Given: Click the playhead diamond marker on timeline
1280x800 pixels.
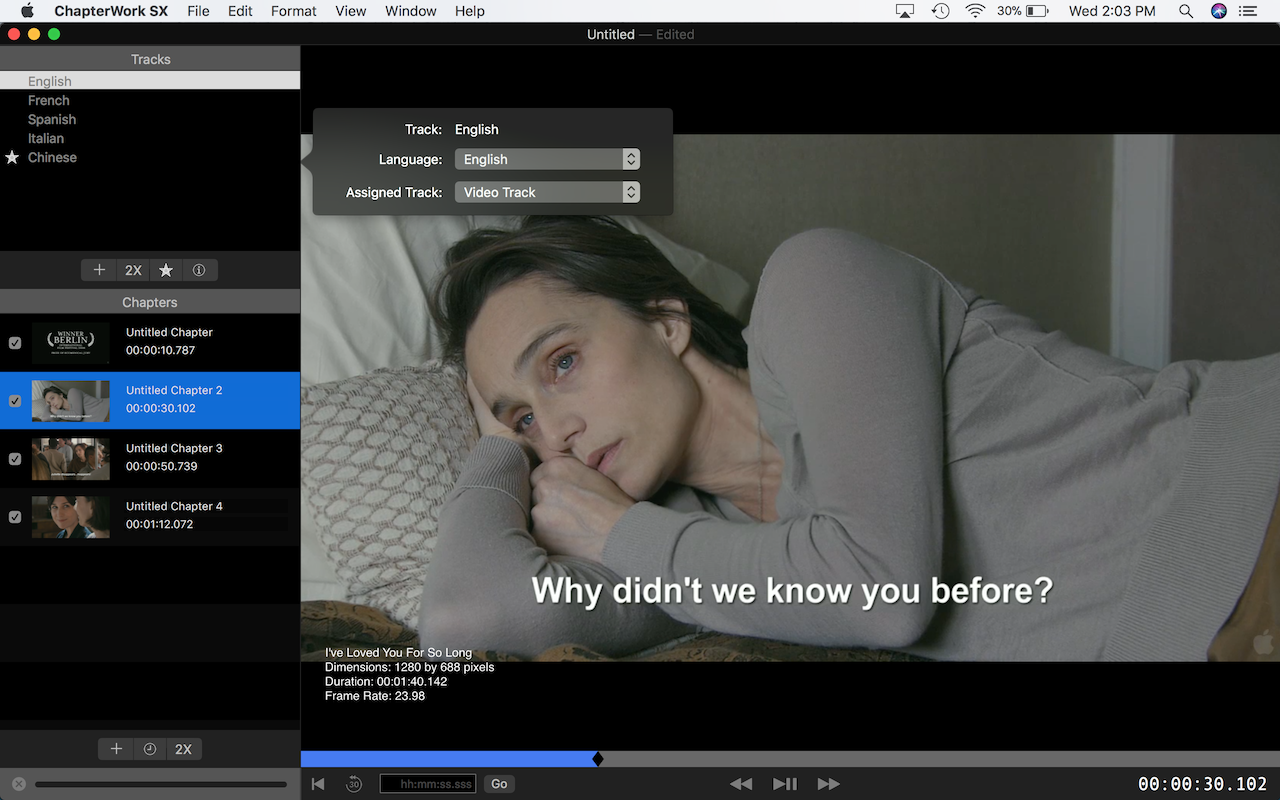Looking at the screenshot, I should click(598, 759).
